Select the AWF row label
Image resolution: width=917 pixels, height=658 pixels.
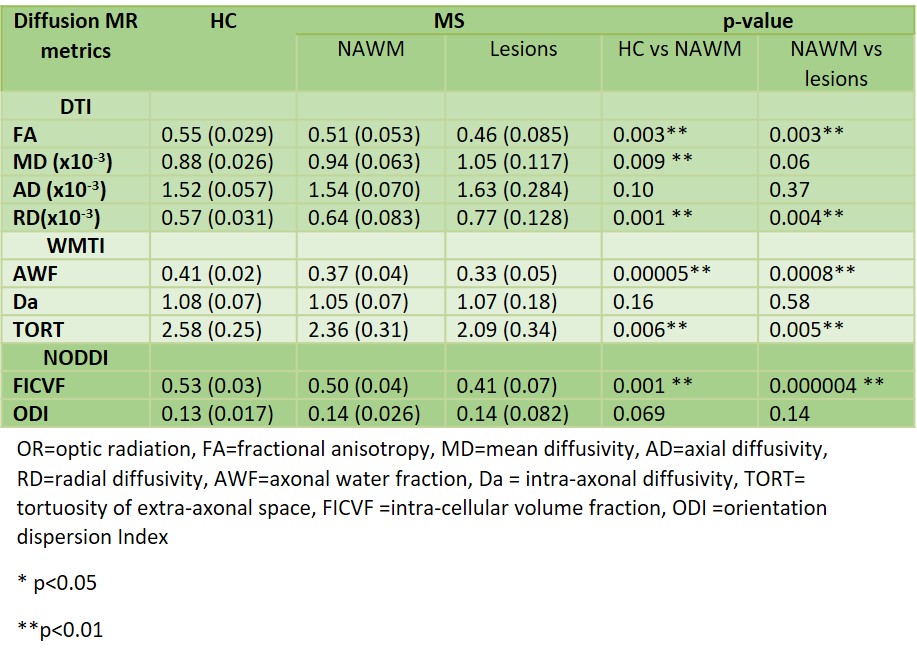pos(33,273)
